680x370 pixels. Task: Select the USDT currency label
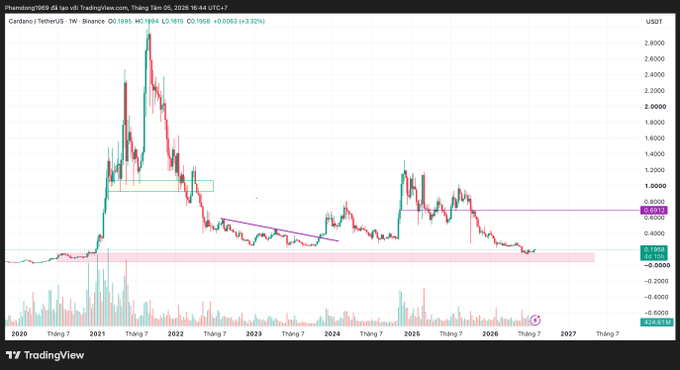tap(654, 22)
